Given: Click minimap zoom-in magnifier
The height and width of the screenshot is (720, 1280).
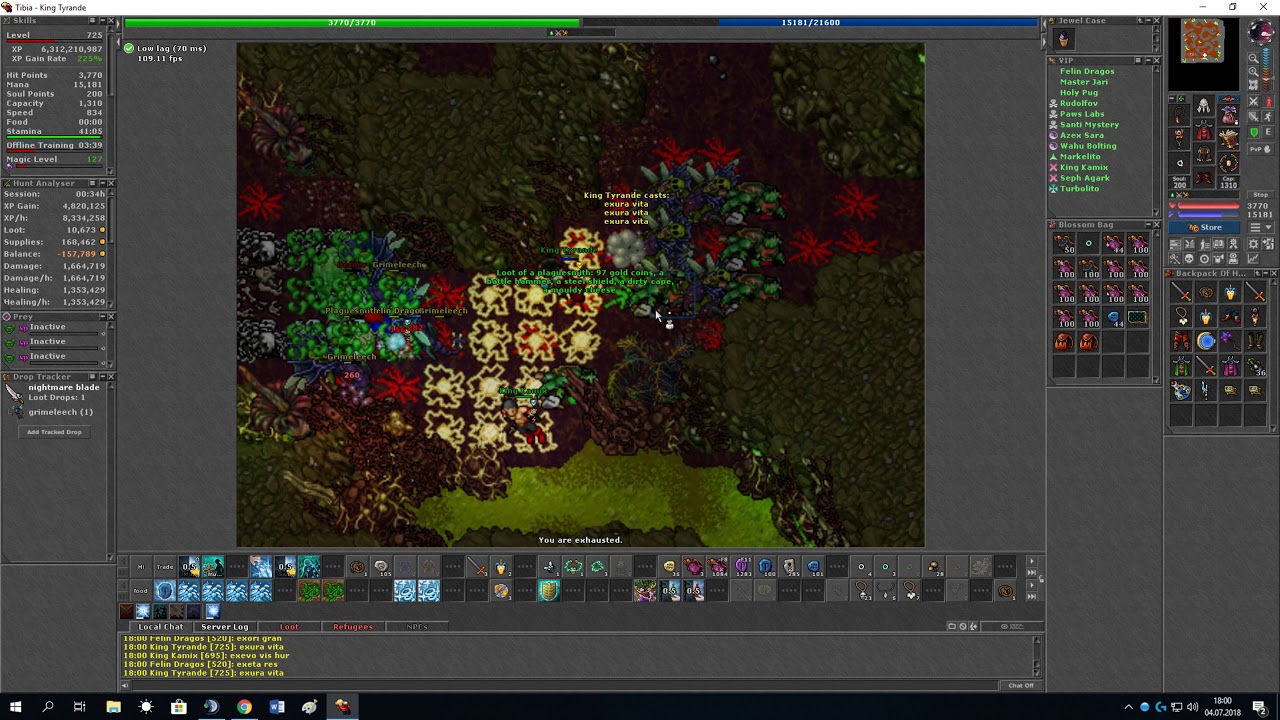Looking at the screenshot, I should (x=1253, y=71).
